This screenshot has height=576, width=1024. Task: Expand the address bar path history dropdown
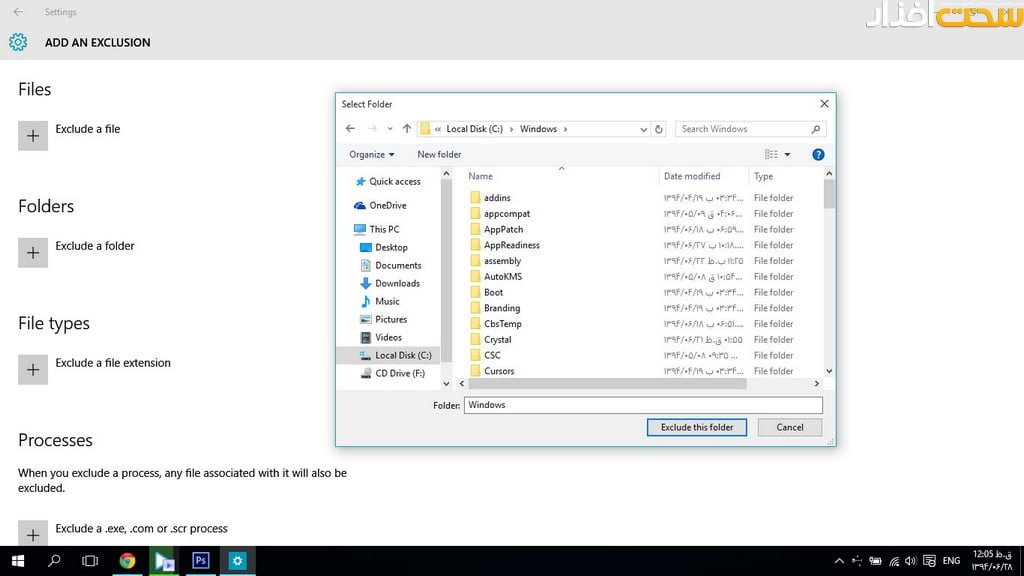click(x=643, y=129)
